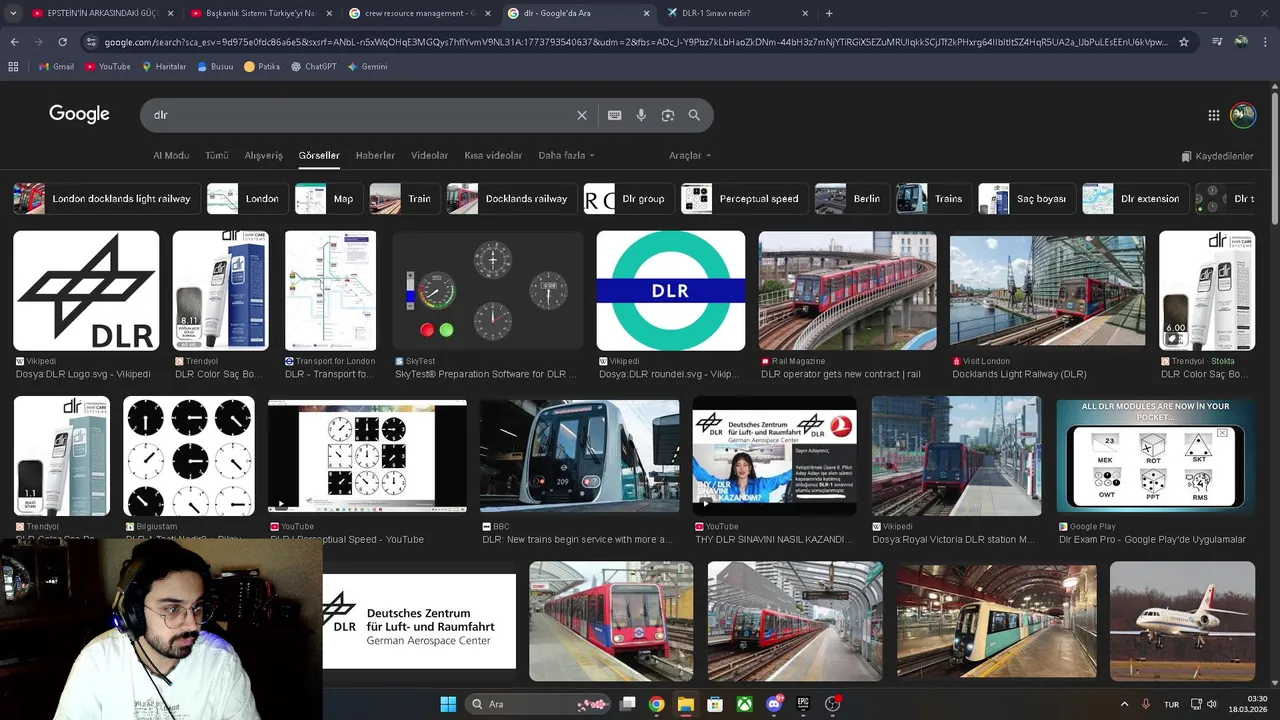Go back to the previous page
The width and height of the screenshot is (1280, 720).
[14, 42]
